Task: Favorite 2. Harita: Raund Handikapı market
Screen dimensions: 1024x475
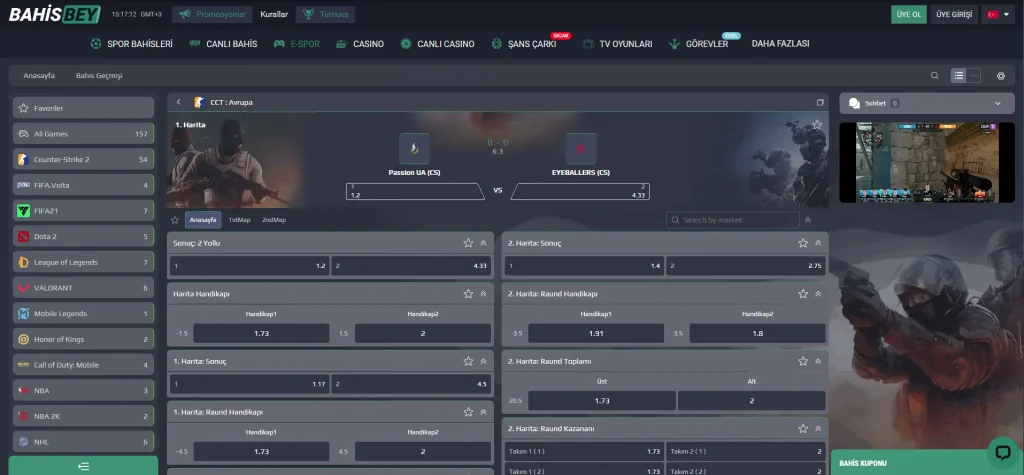Action: 803,294
